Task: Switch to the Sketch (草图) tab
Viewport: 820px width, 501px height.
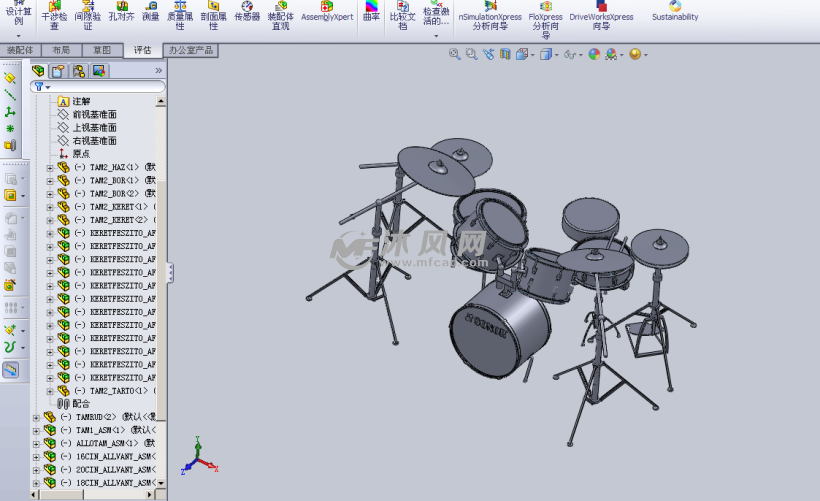Action: [x=102, y=50]
